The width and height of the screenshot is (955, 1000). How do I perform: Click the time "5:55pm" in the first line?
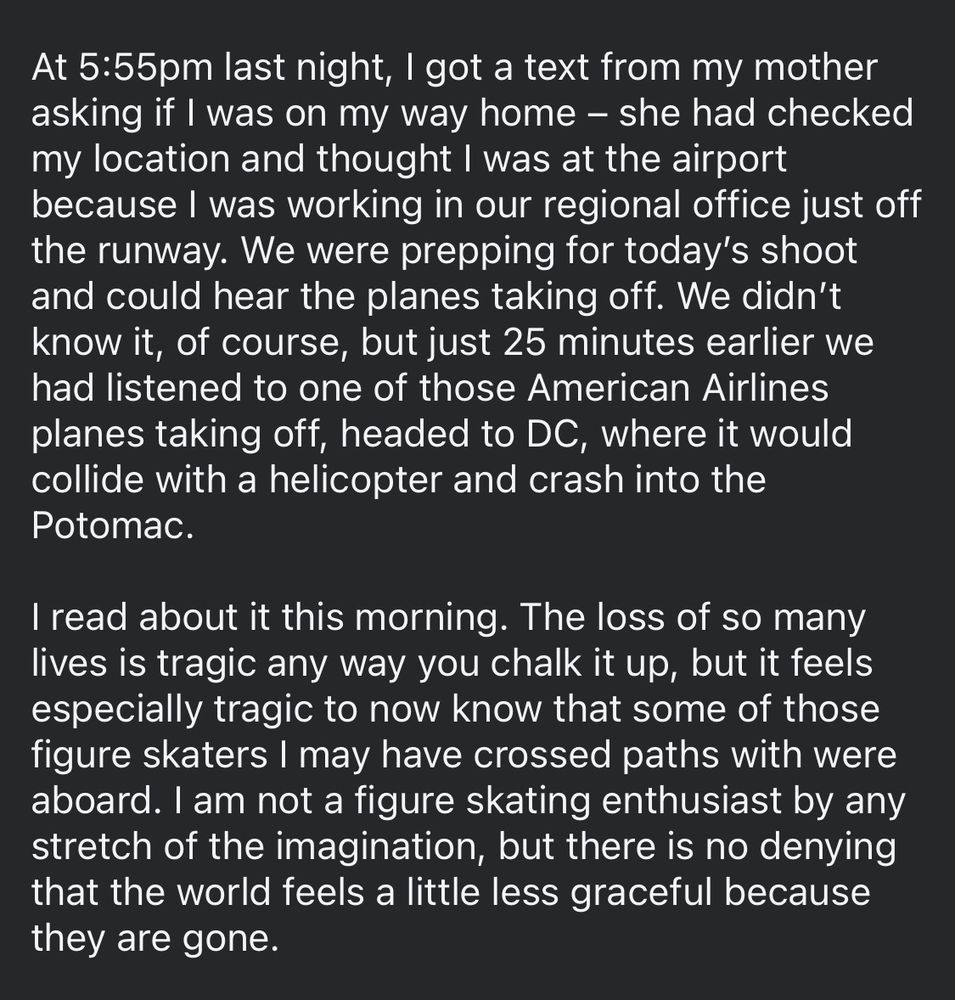pos(146,69)
